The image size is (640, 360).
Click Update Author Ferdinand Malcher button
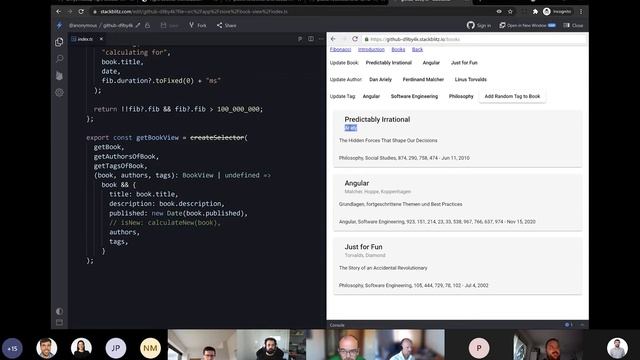pos(423,80)
